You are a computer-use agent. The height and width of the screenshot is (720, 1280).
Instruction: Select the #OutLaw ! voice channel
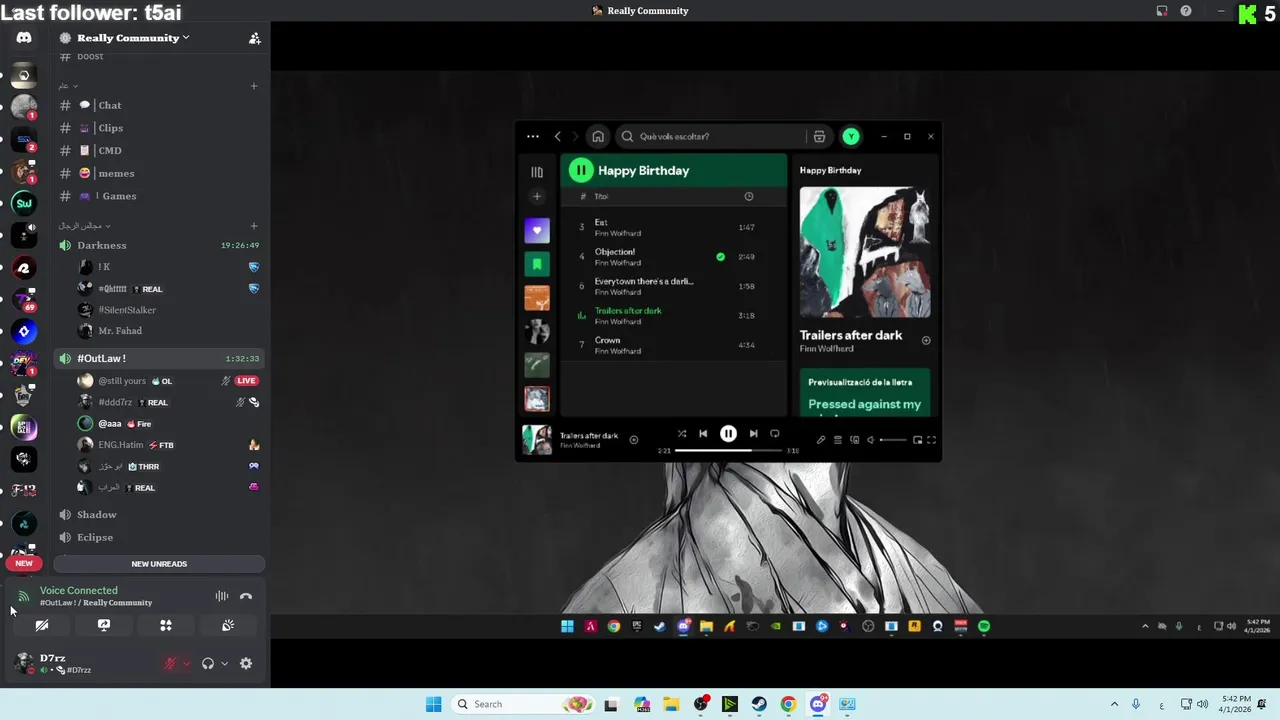click(x=160, y=358)
